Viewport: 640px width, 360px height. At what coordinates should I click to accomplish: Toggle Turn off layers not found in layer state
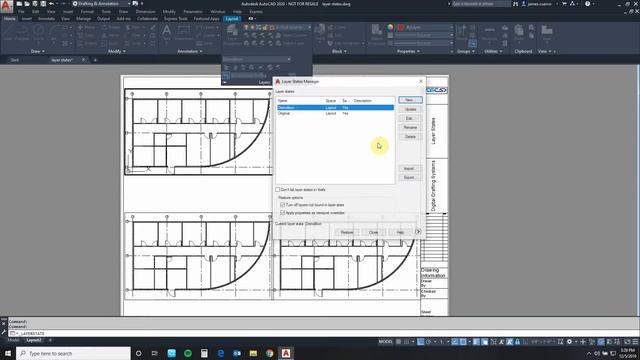click(x=282, y=205)
